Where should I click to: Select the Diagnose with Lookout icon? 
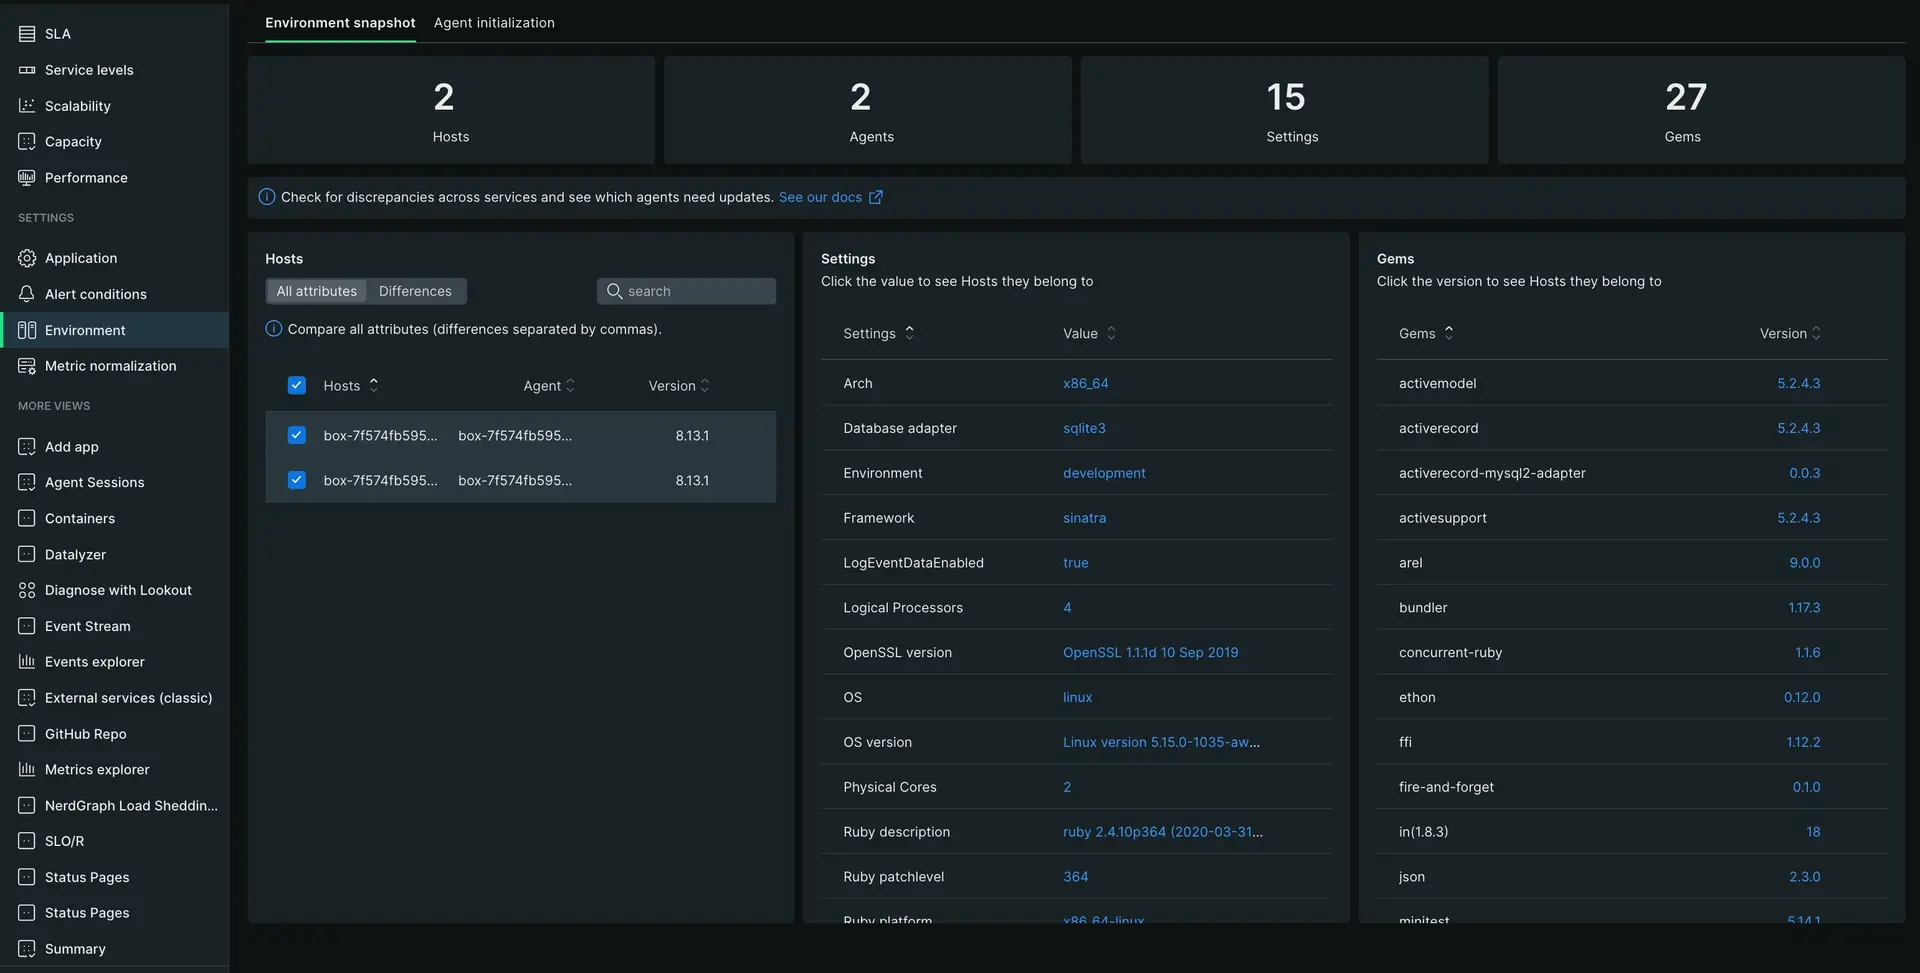click(27, 590)
